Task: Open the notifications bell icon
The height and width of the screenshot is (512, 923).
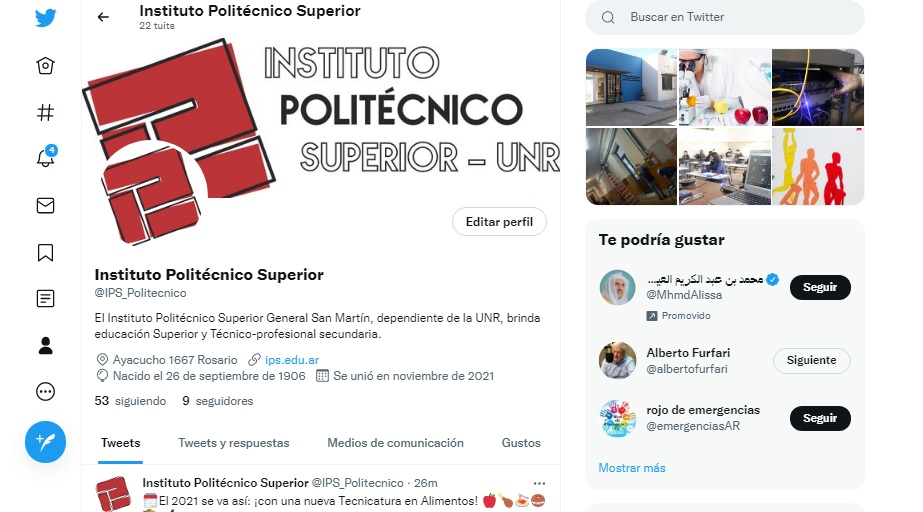Action: [46, 157]
